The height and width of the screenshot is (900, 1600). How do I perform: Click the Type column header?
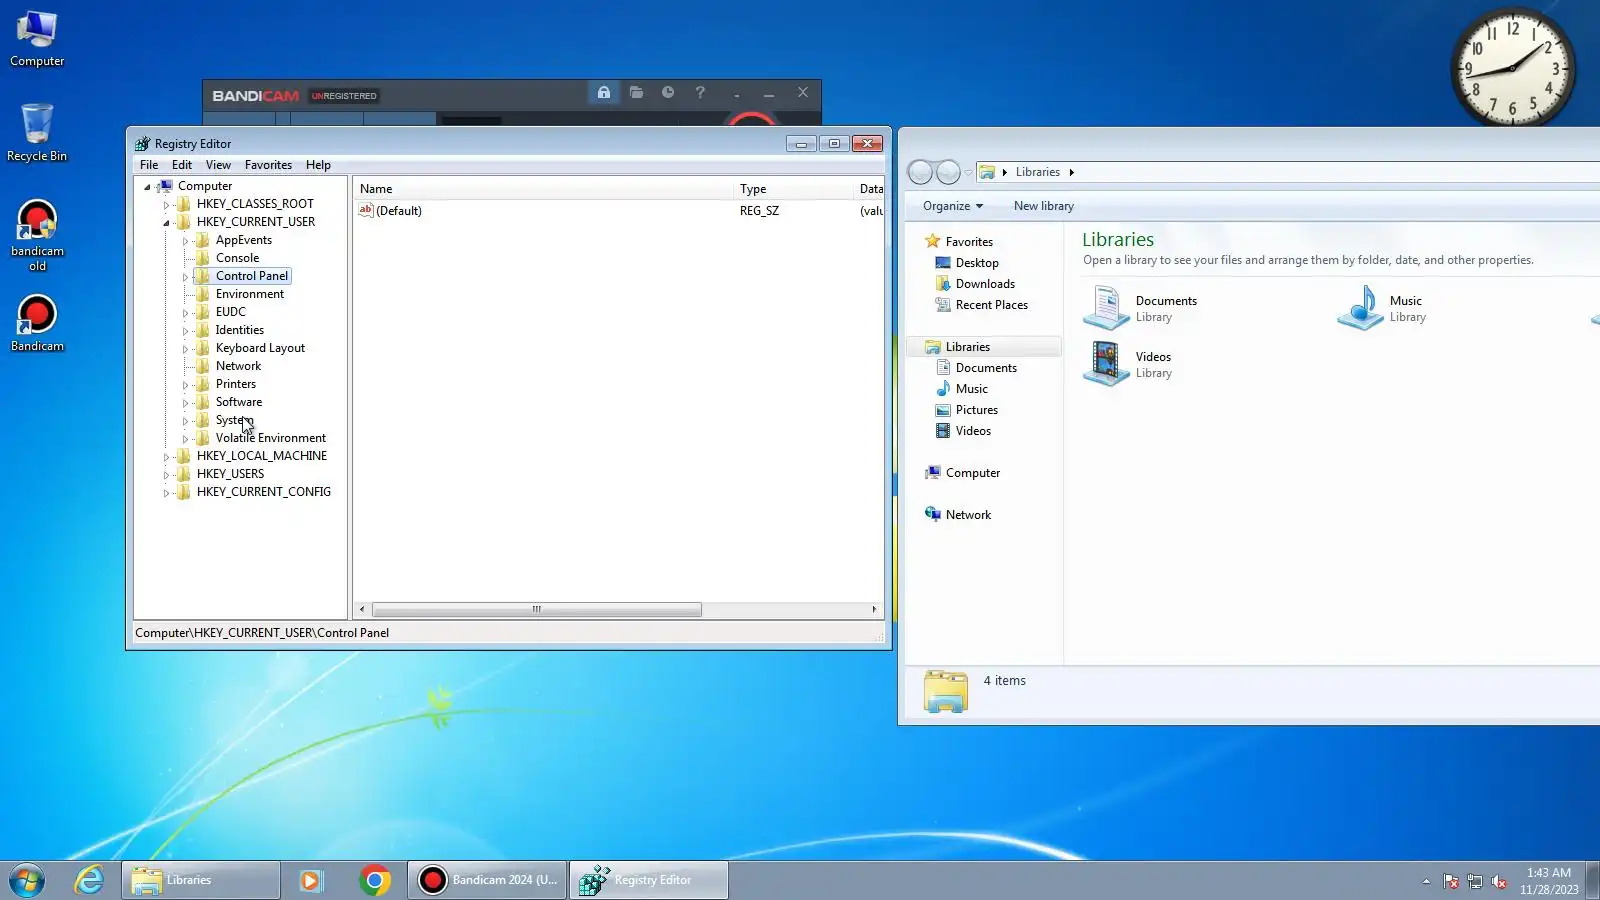tap(793, 189)
